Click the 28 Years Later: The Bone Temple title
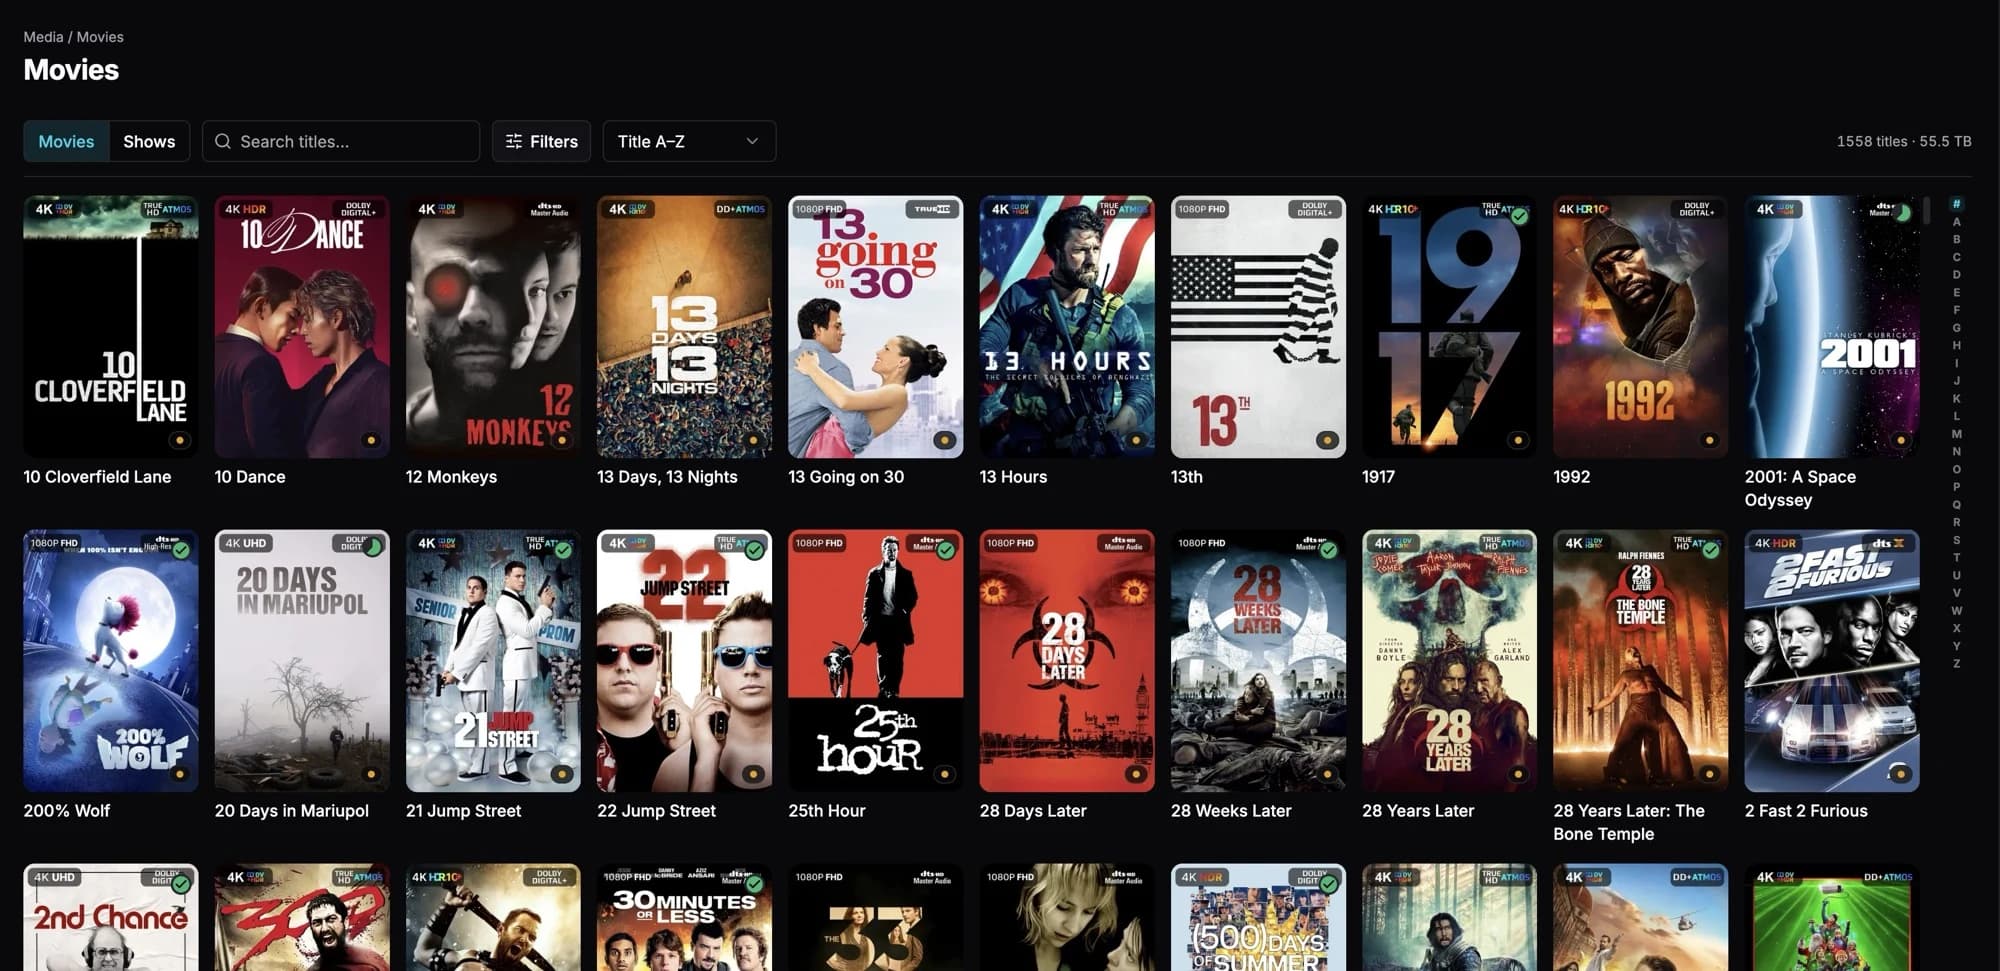This screenshot has height=971, width=2000. click(x=1629, y=822)
